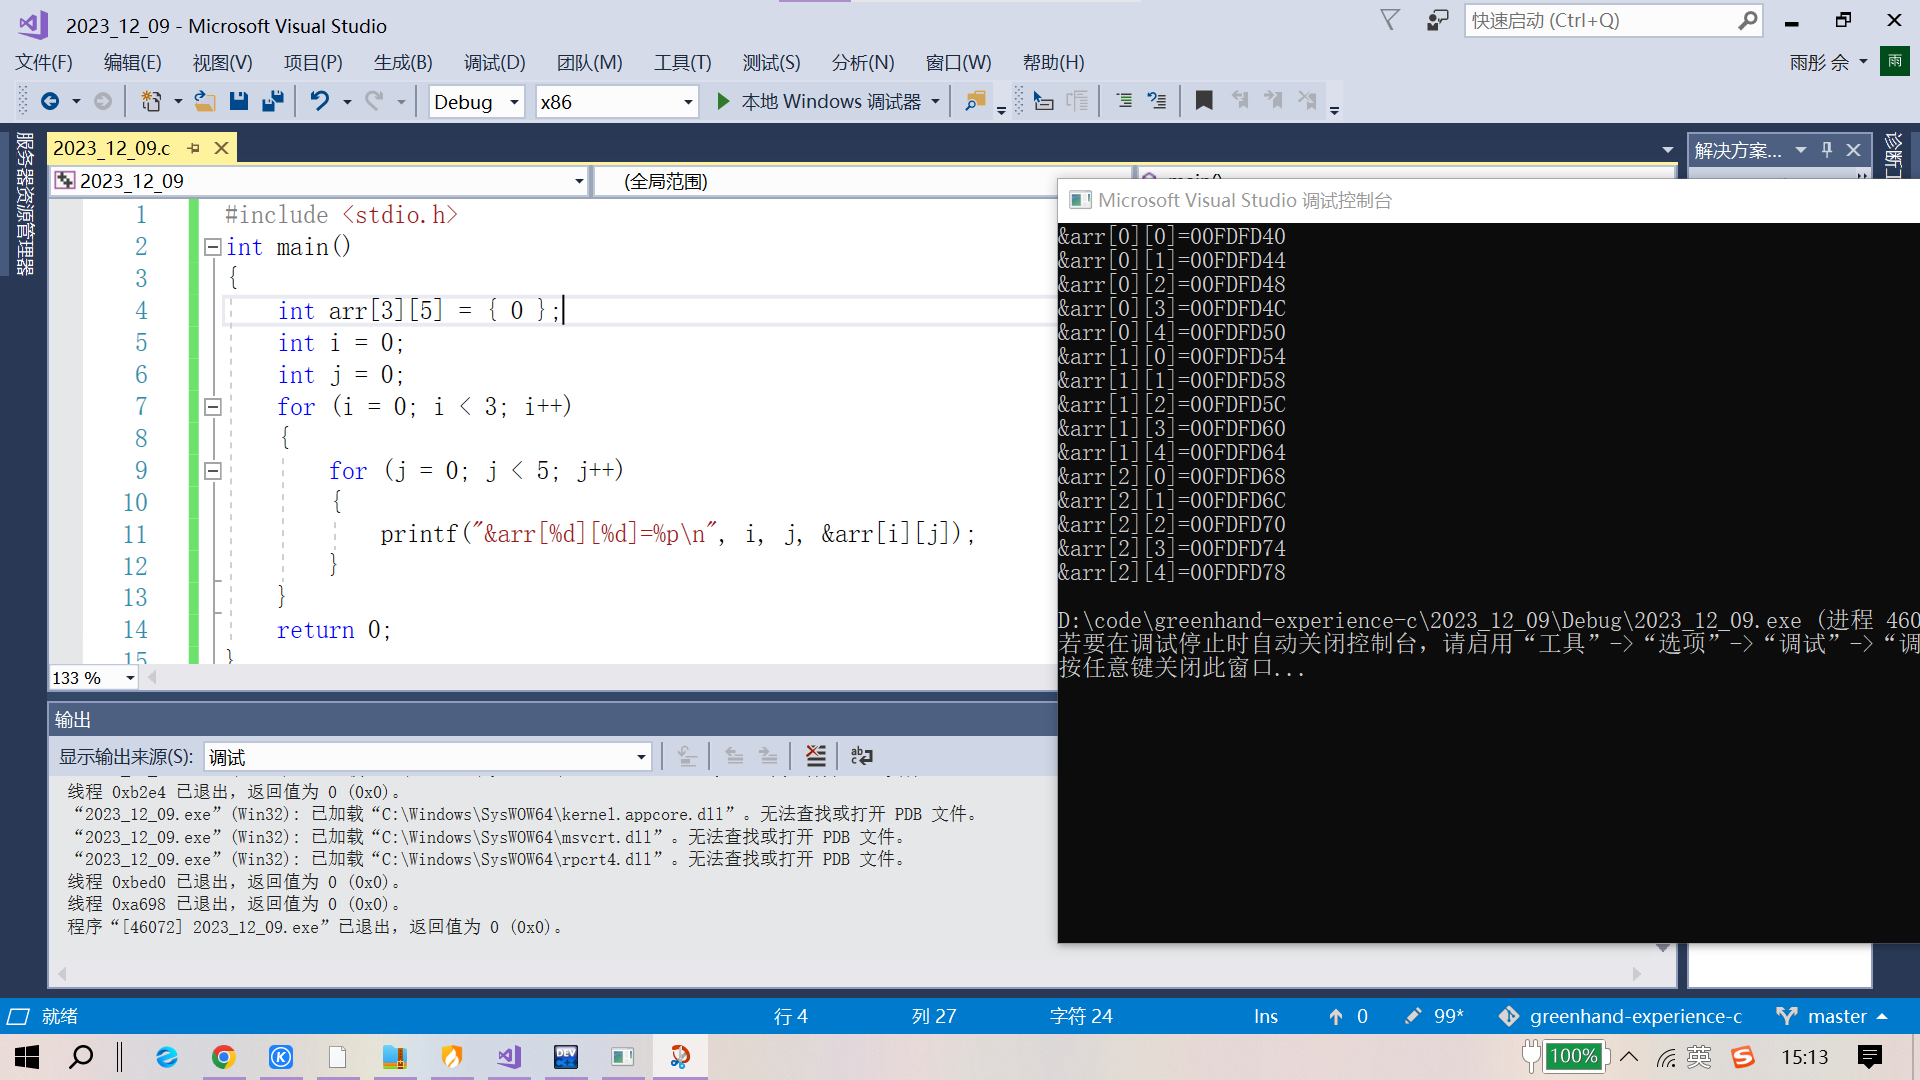Open the 调试(D) menu
This screenshot has height=1080, width=1920.
(x=494, y=62)
